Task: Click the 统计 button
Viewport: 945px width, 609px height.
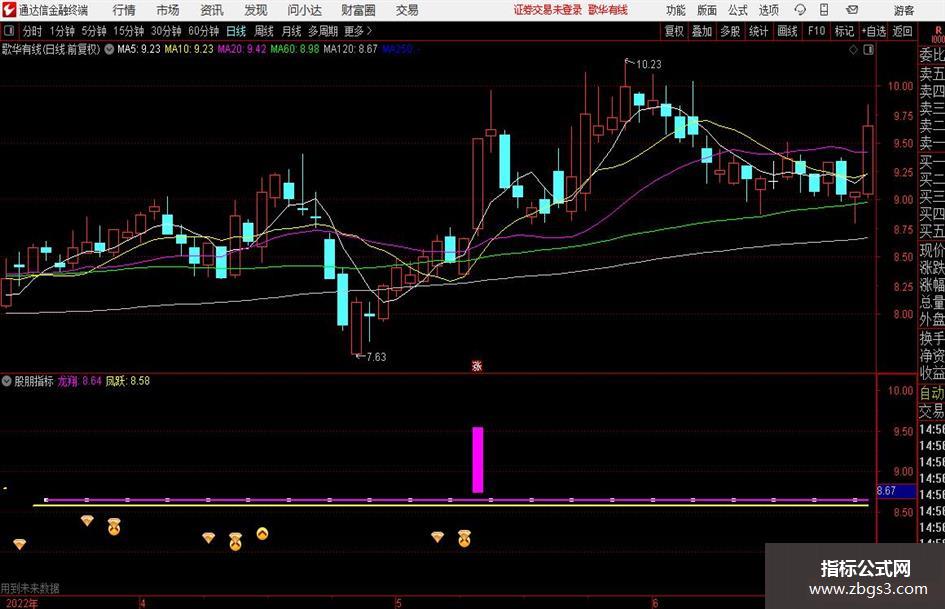Action: [758, 31]
